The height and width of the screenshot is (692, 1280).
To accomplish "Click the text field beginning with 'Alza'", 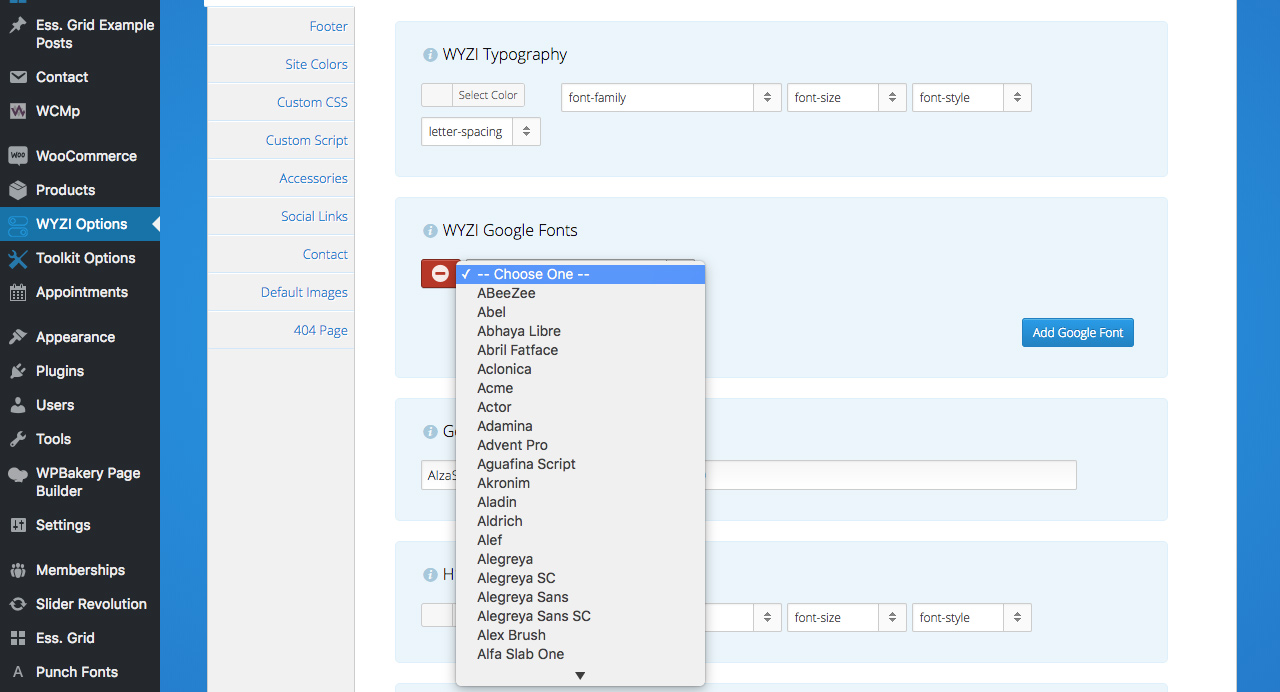I will [x=749, y=475].
